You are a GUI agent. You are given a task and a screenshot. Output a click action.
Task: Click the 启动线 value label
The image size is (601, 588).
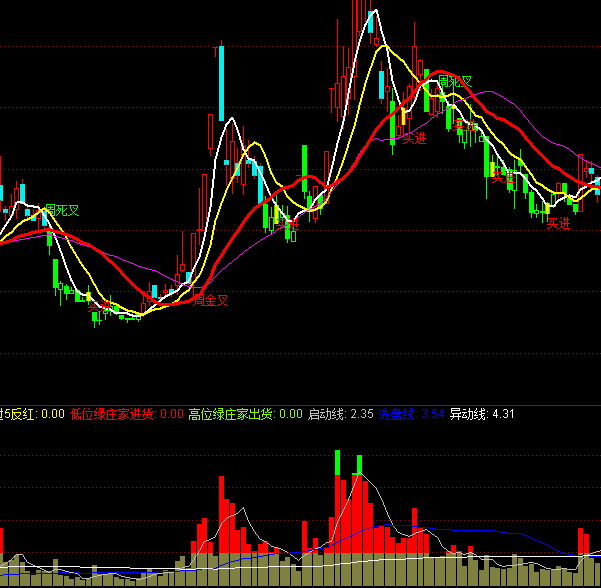(x=328, y=414)
